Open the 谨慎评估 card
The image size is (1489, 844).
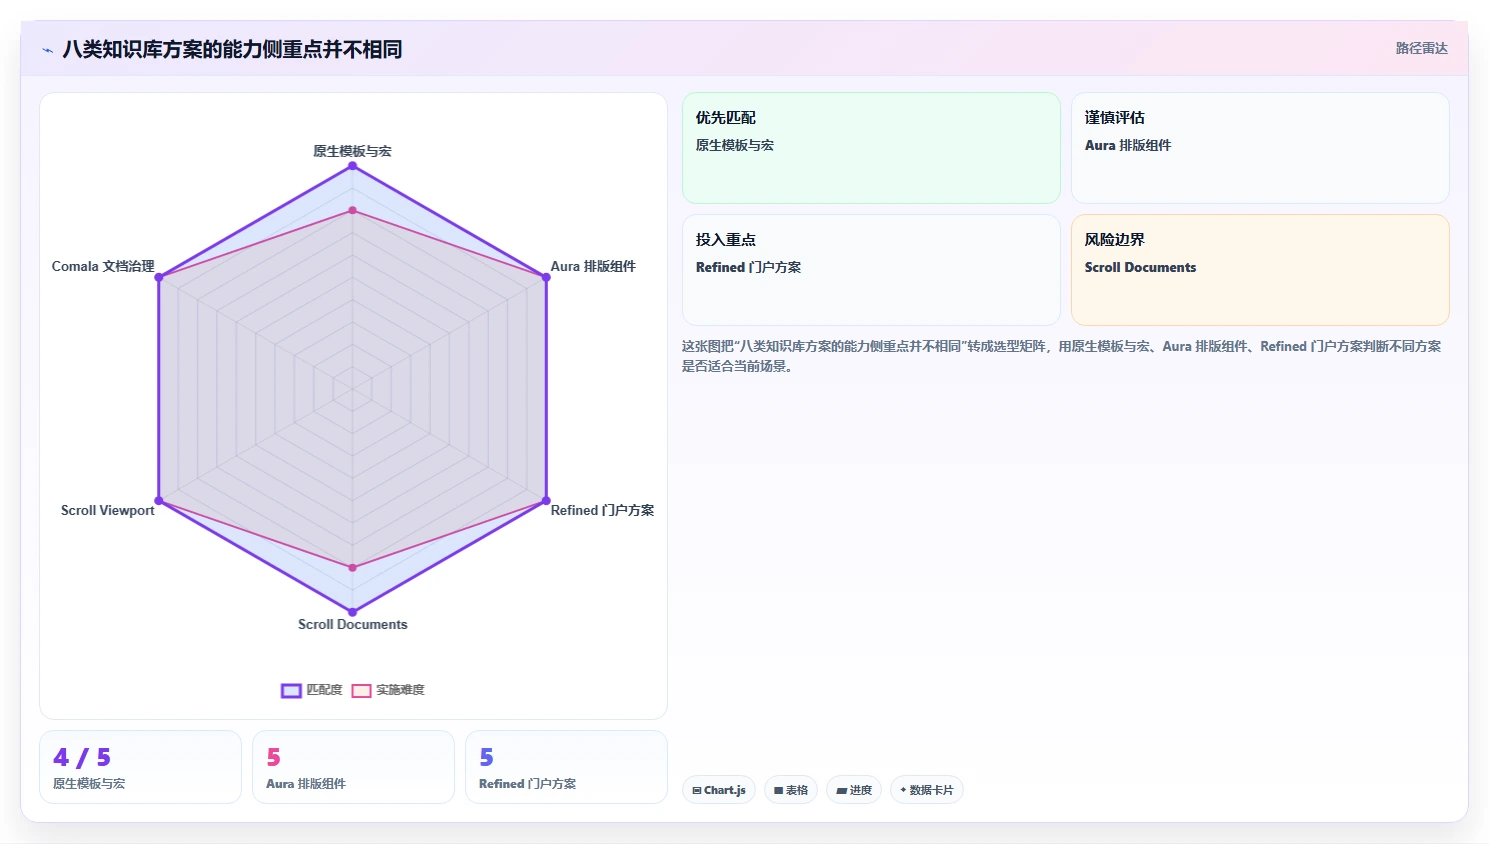pyautogui.click(x=1260, y=148)
